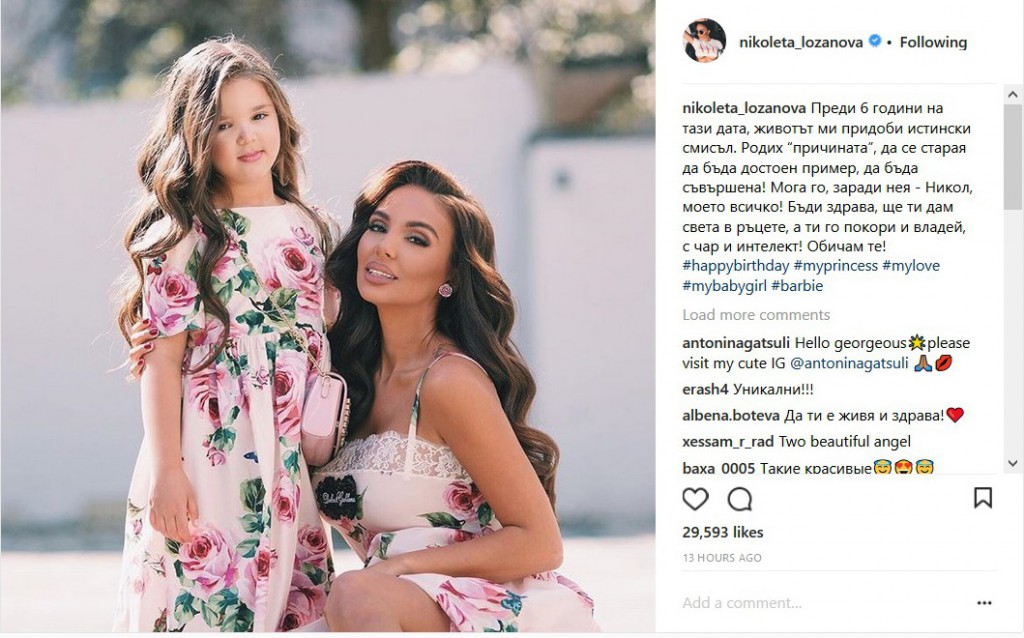1024x638 pixels.
Task: Click the mother and daughter photo
Action: [x=328, y=317]
